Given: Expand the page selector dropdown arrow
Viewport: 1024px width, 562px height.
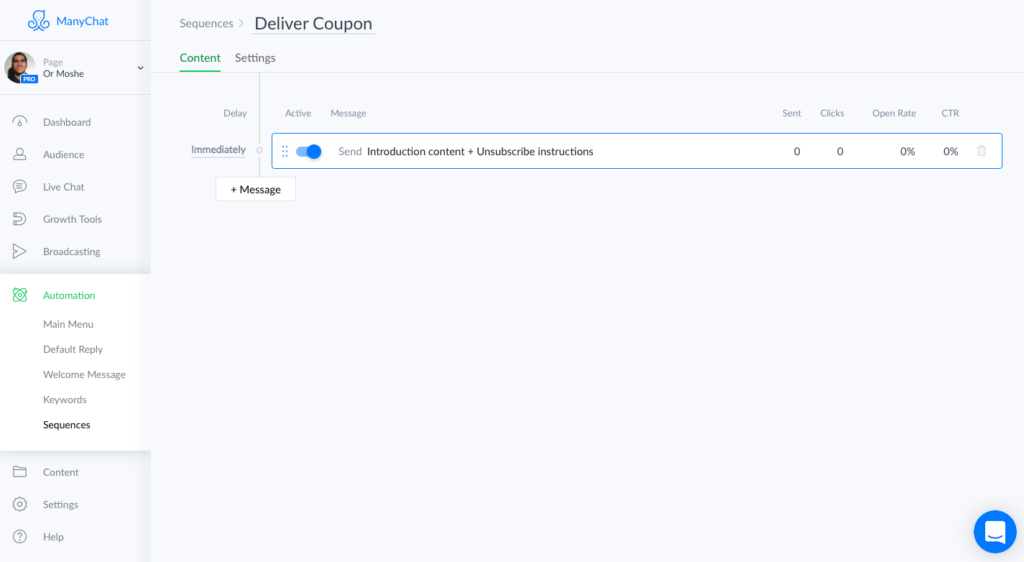Looking at the screenshot, I should click(140, 68).
